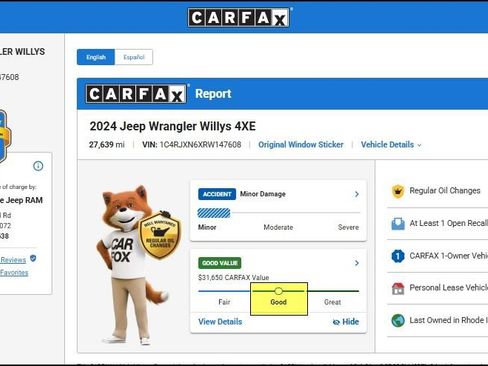Click the CARFAX 1-Owner badge icon

[398, 256]
